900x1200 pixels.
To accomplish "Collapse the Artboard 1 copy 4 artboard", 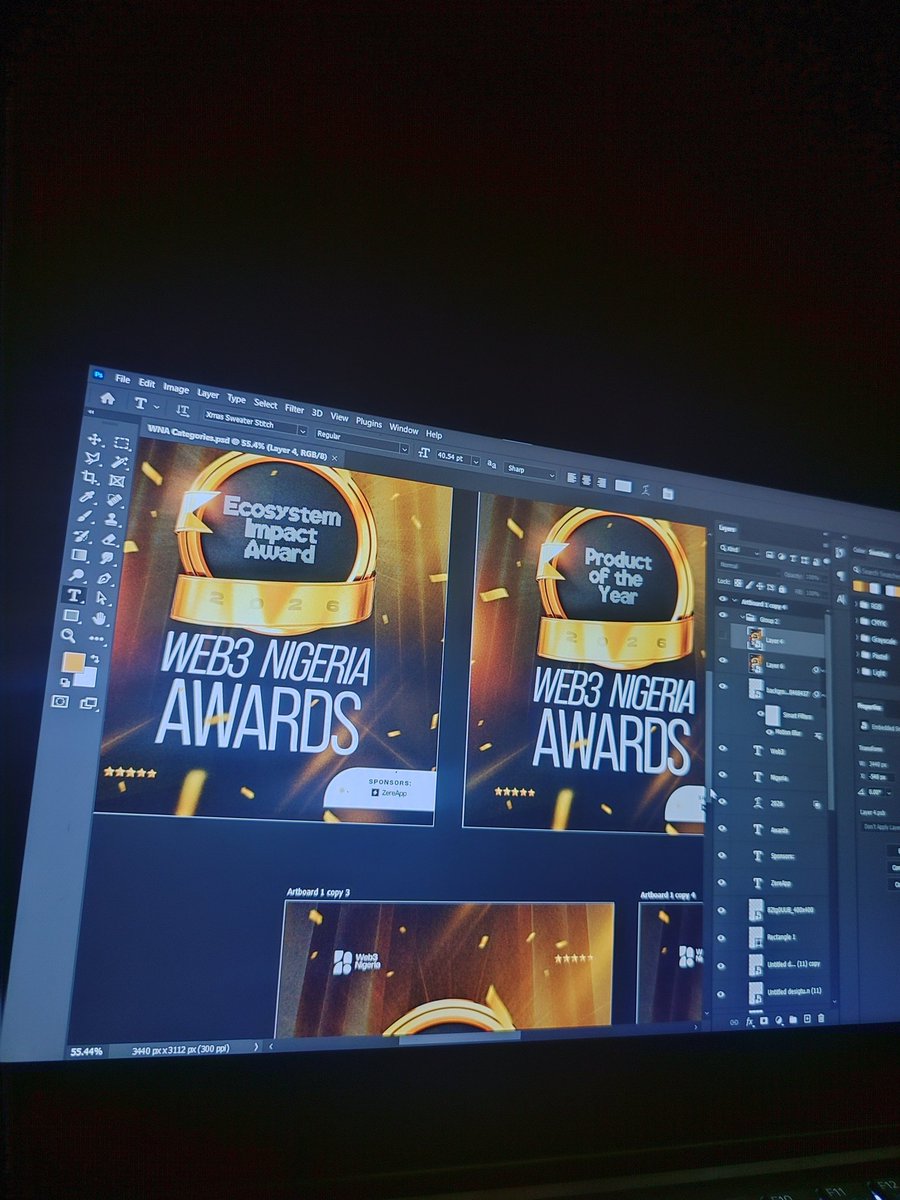I will pos(735,600).
